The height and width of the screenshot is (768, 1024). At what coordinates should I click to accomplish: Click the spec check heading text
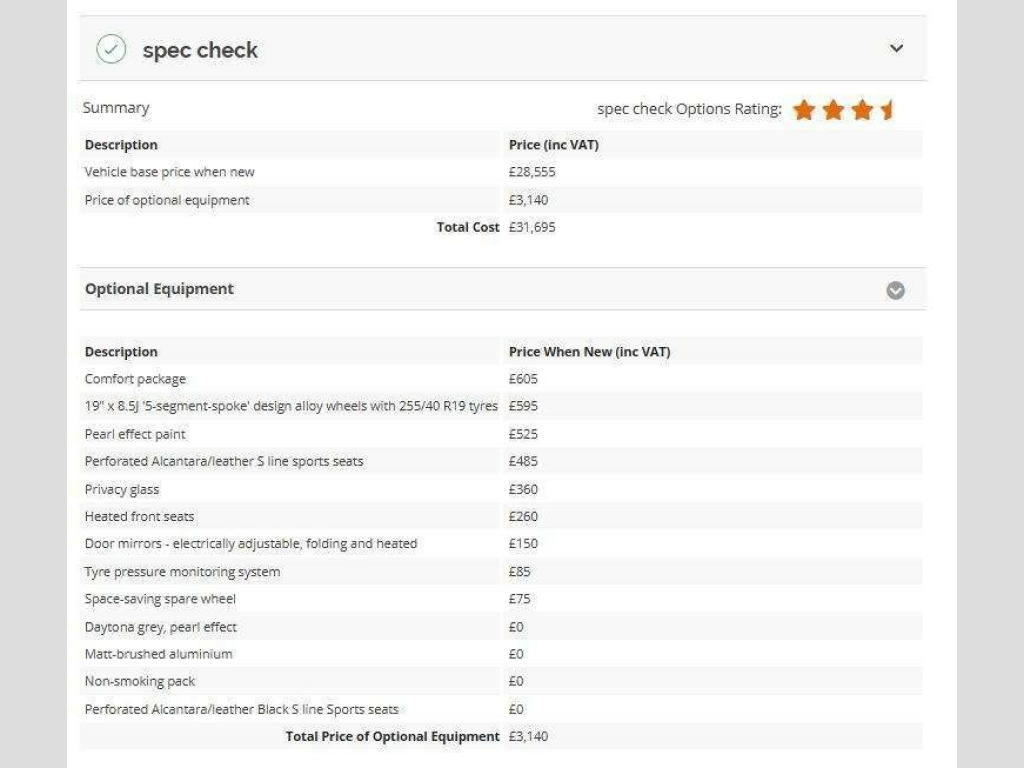(200, 50)
